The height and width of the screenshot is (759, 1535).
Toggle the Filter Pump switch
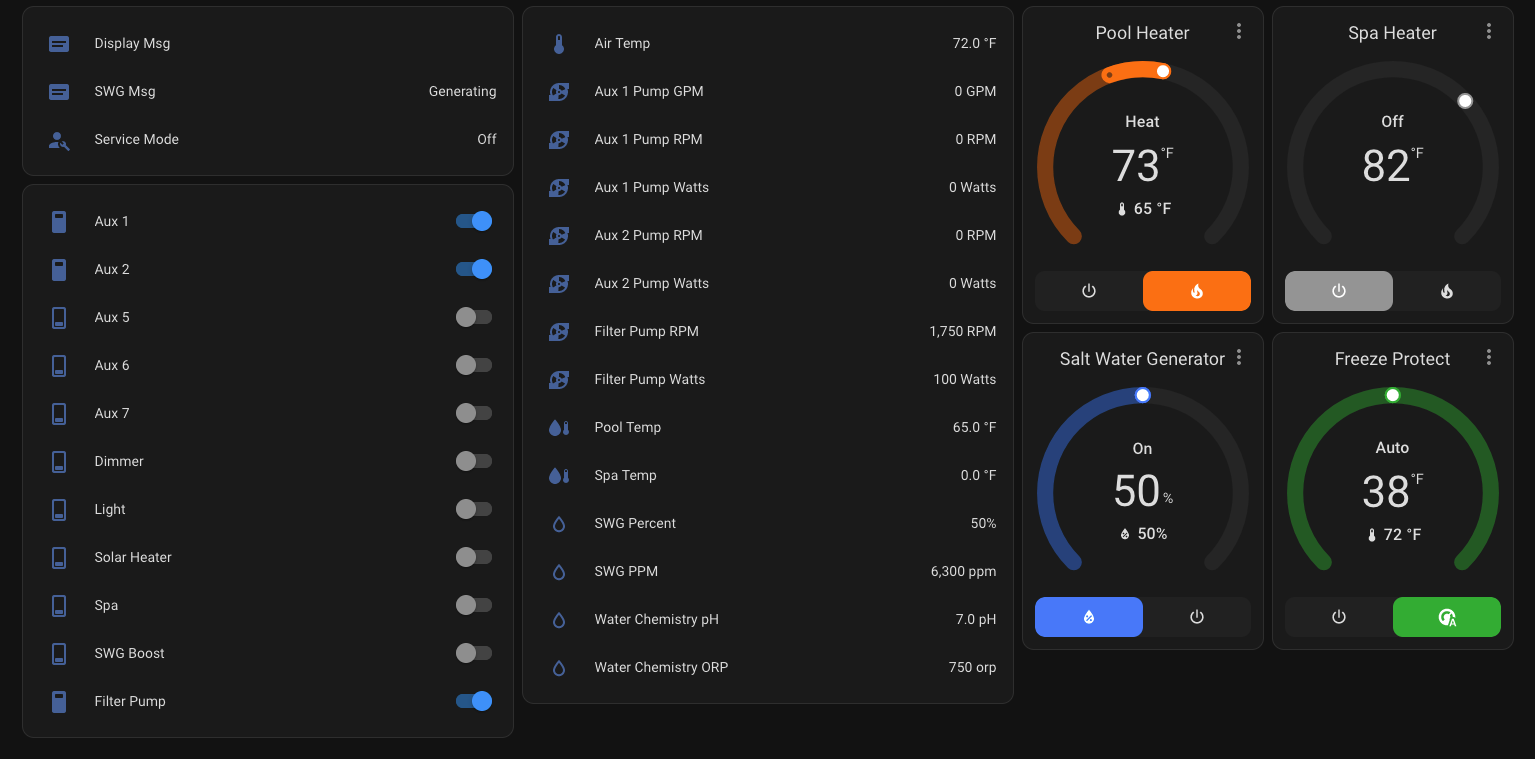coord(474,701)
